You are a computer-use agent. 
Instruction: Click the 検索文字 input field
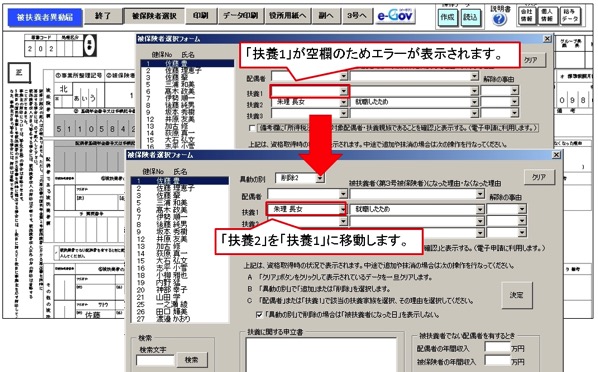(155, 360)
